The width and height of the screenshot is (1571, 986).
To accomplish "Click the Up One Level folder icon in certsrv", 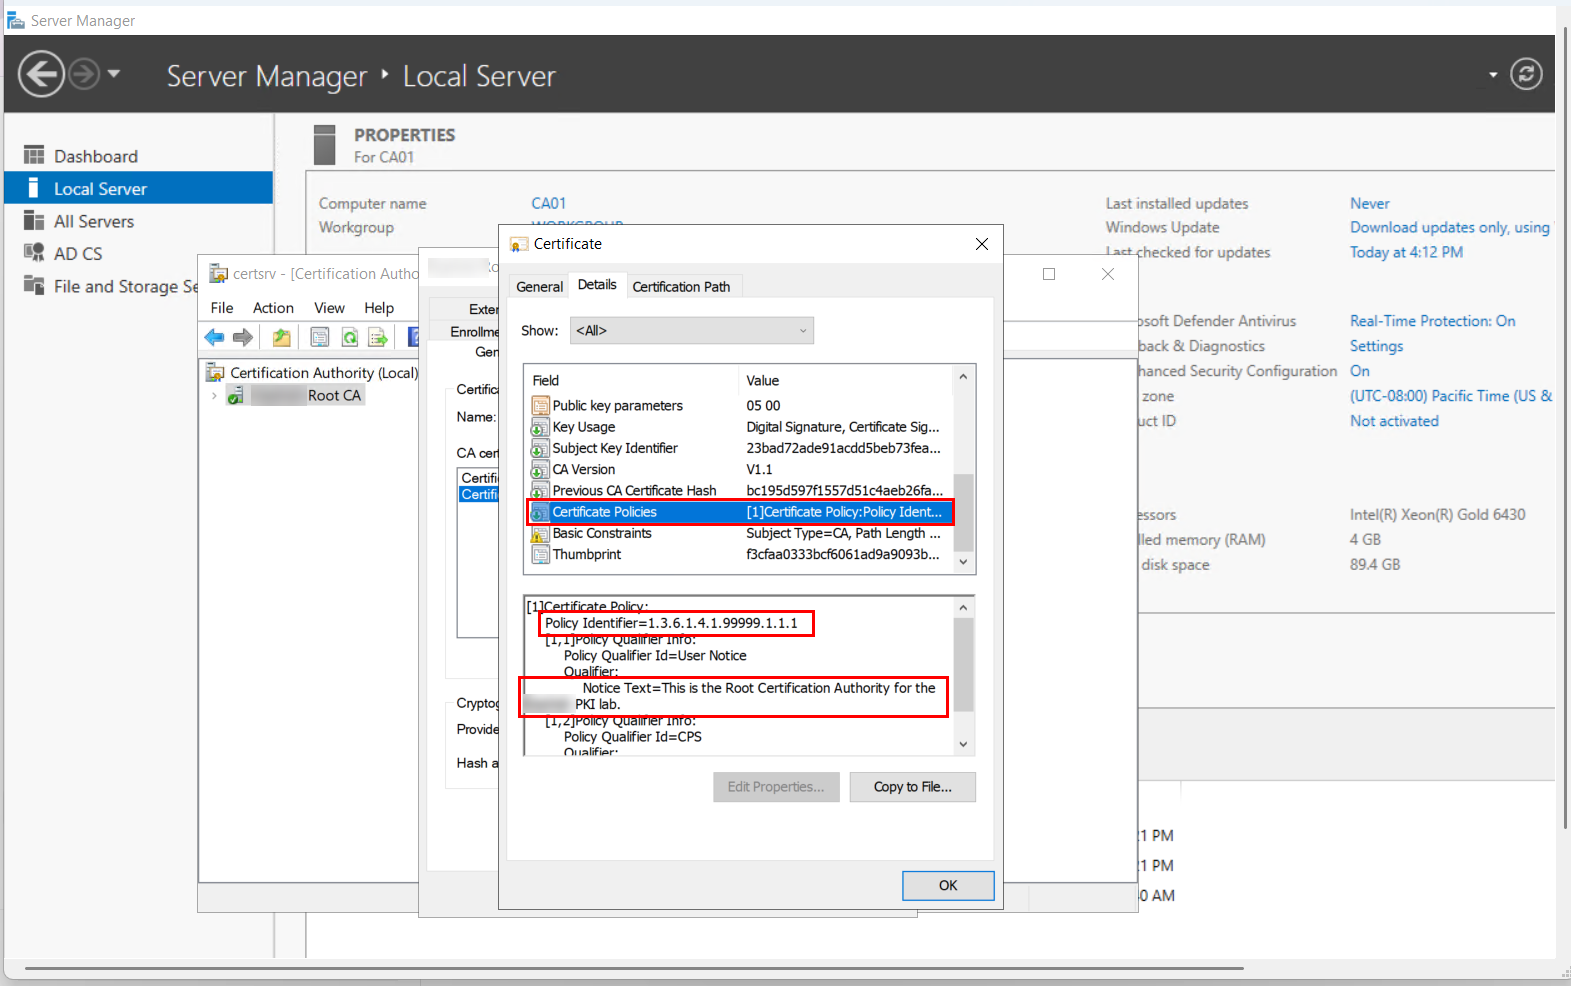I will coord(282,338).
